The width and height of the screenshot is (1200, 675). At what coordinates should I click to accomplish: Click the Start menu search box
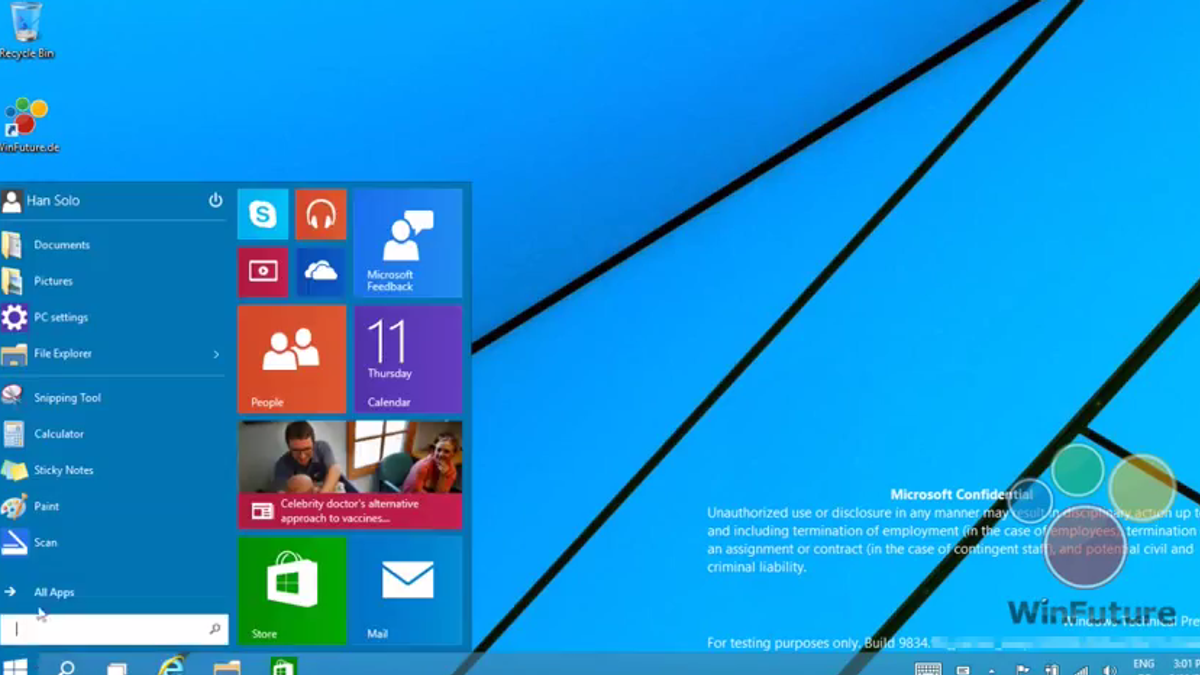pyautogui.click(x=114, y=629)
